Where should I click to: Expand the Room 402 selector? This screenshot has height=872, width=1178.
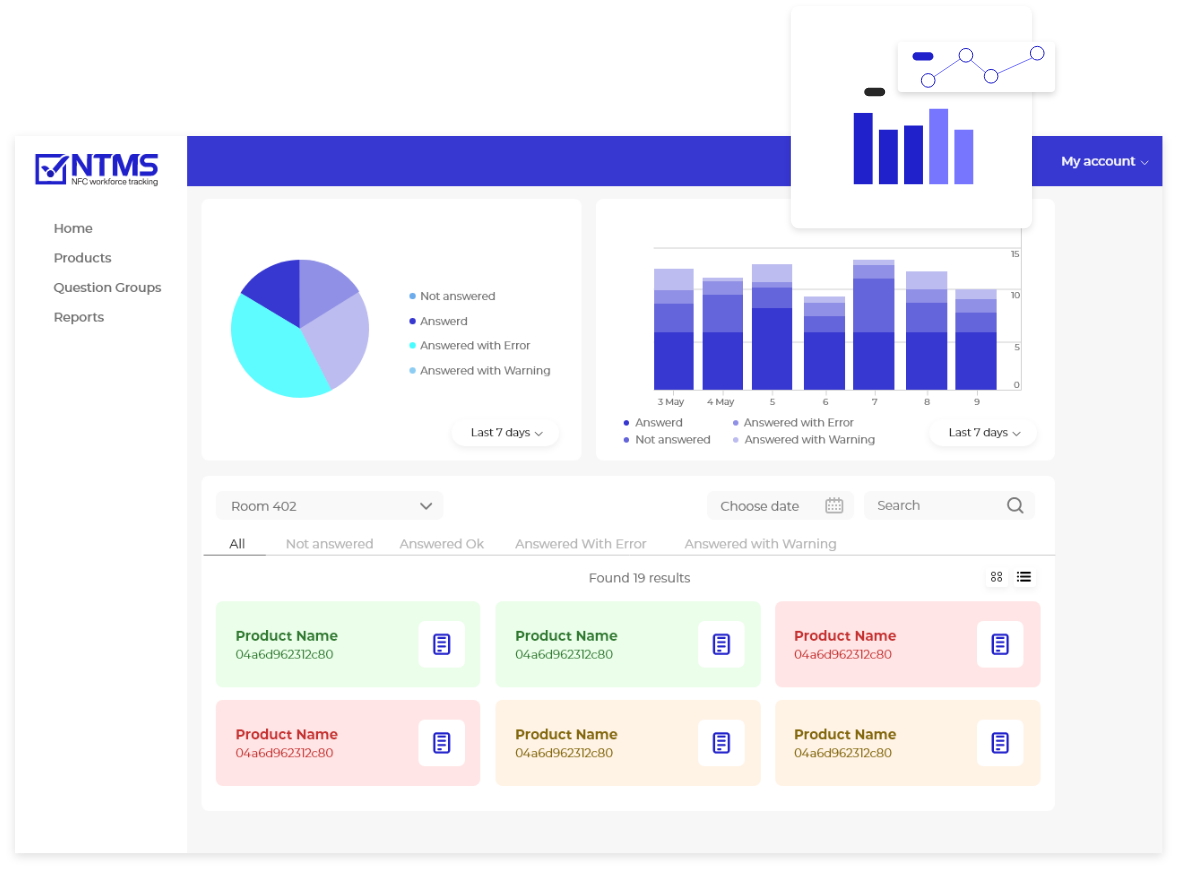(x=330, y=506)
